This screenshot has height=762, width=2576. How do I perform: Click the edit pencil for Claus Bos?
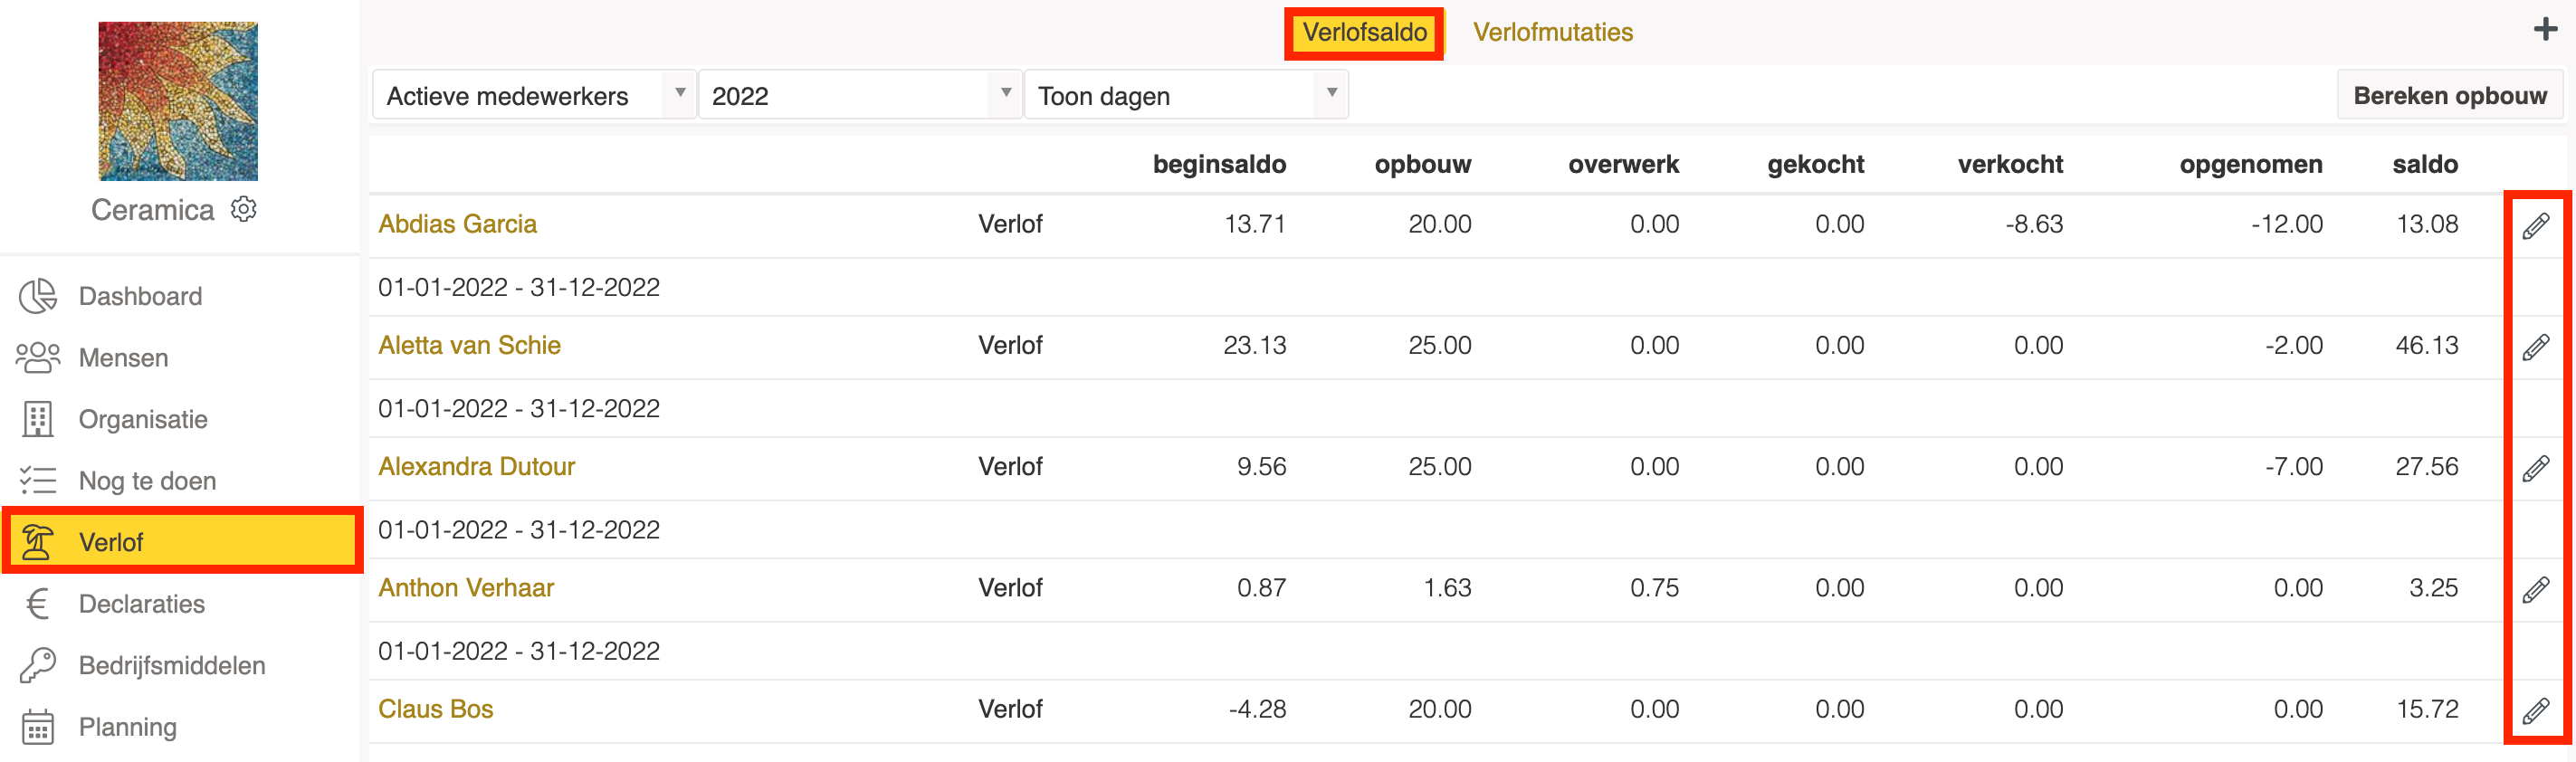click(x=2535, y=710)
